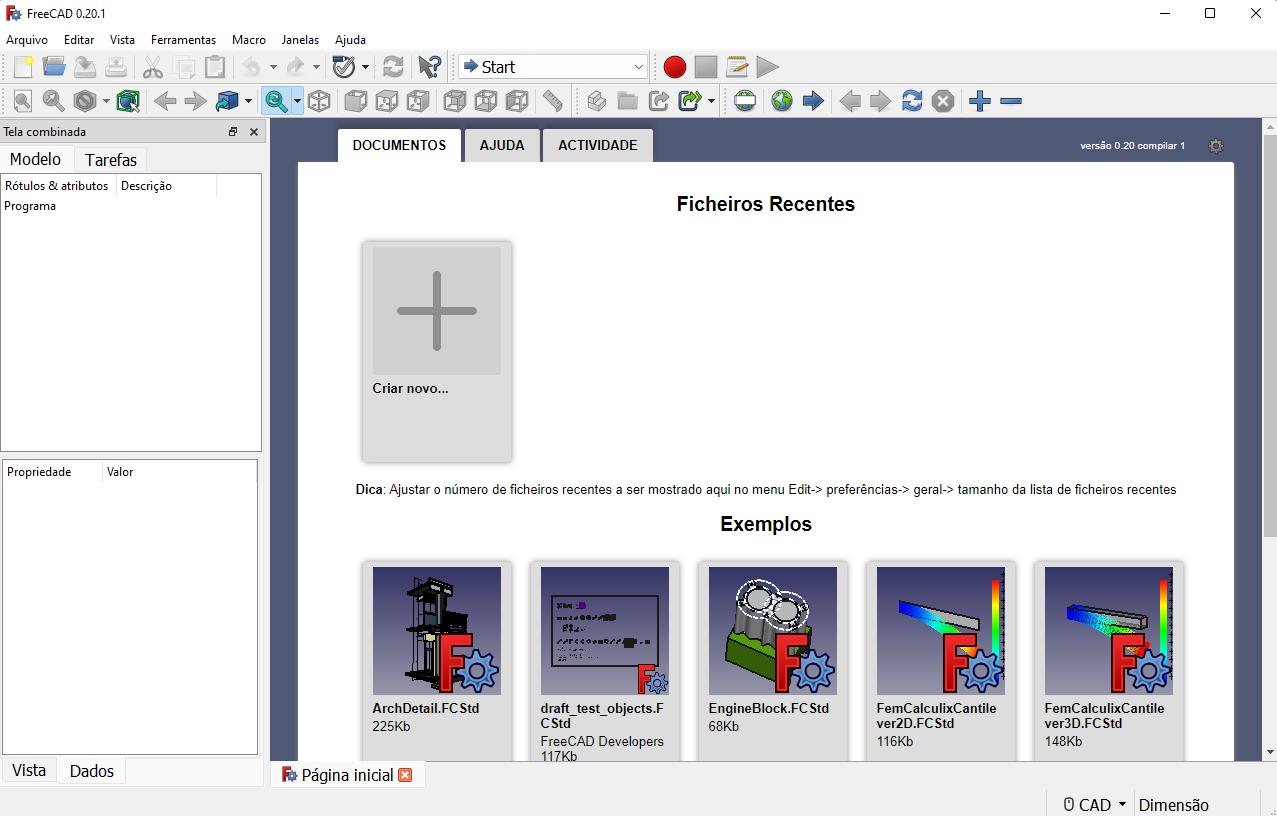Open the Start page settings gear

click(x=1215, y=146)
